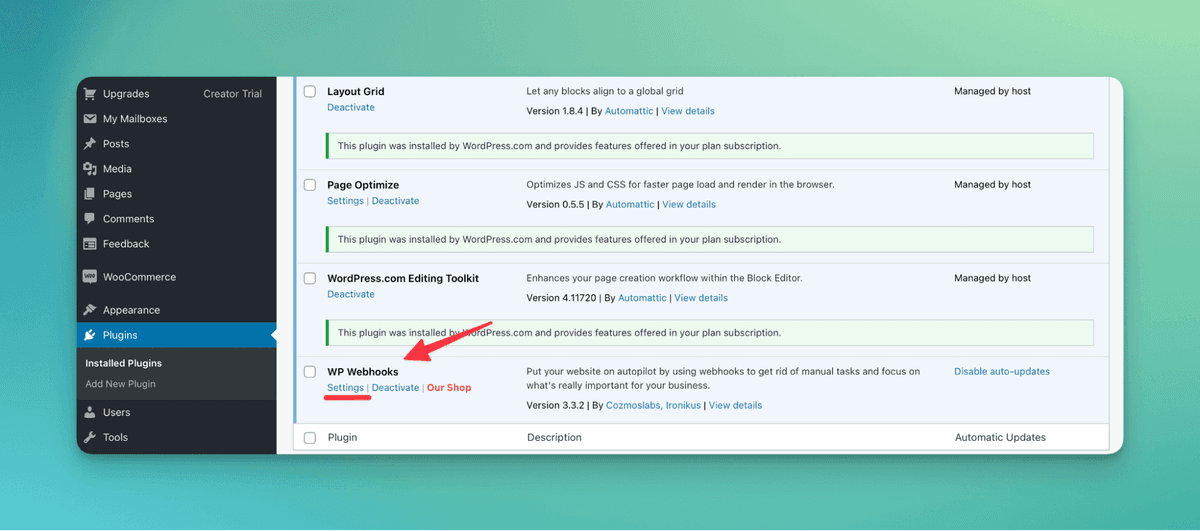The image size is (1200, 531).
Task: Click the Appearance brush icon
Action: 90,310
